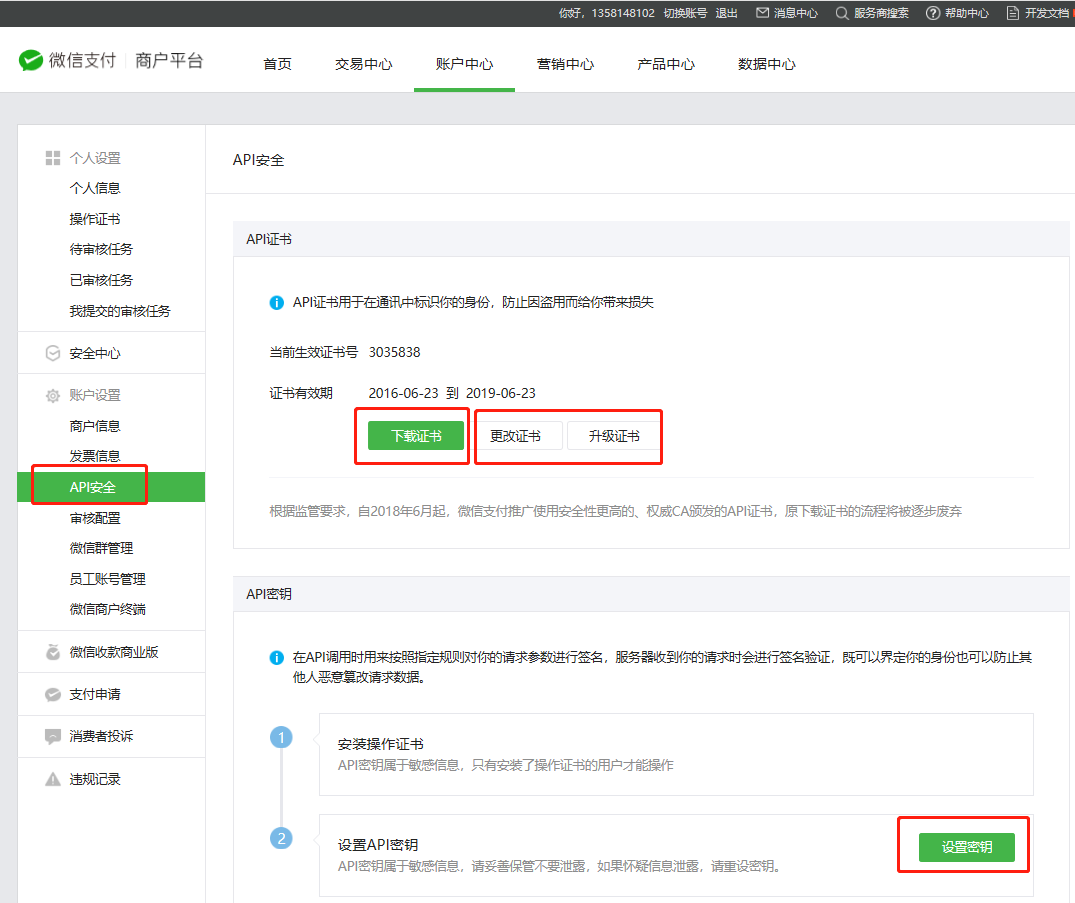Open 服务商搜索 link in top bar
Viewport: 1075px width, 903px height.
[881, 13]
